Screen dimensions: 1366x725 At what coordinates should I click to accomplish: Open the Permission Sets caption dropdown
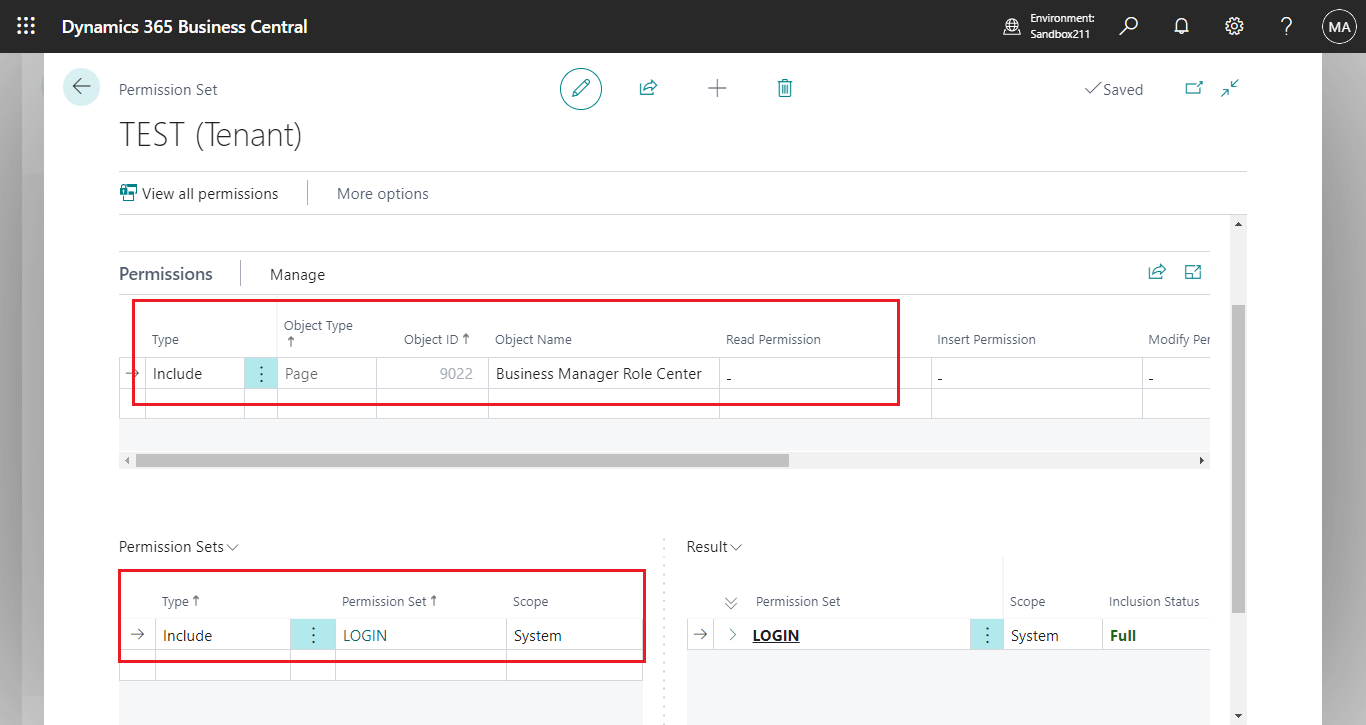point(233,546)
